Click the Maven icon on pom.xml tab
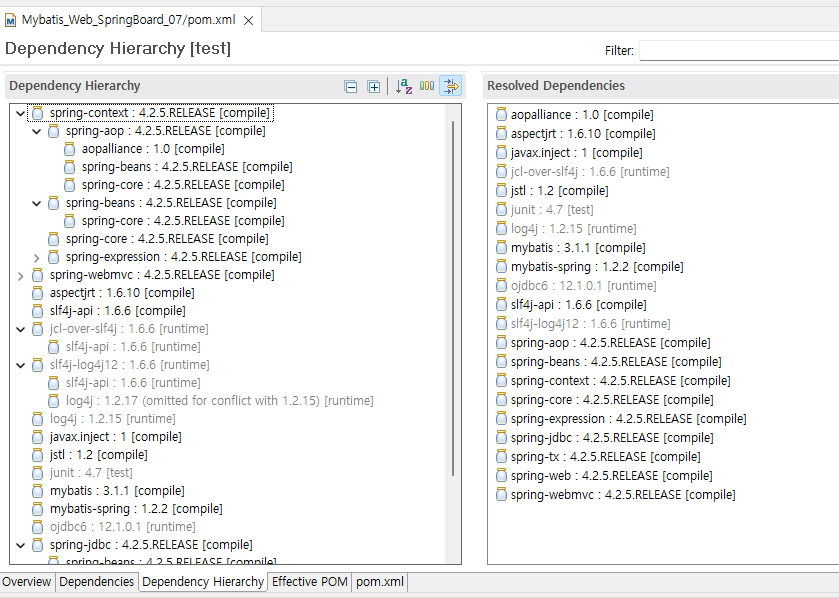Screen dimensions: 839x598 tap(10, 20)
